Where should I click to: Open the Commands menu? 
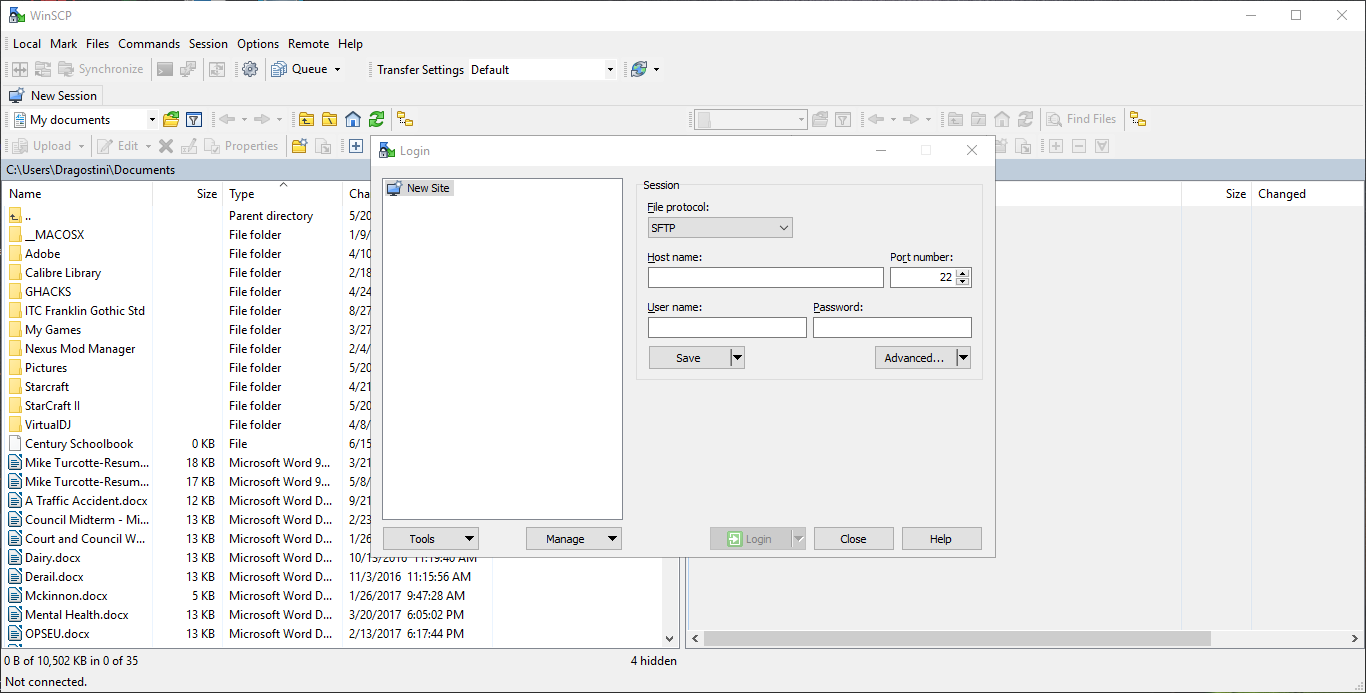click(x=149, y=44)
